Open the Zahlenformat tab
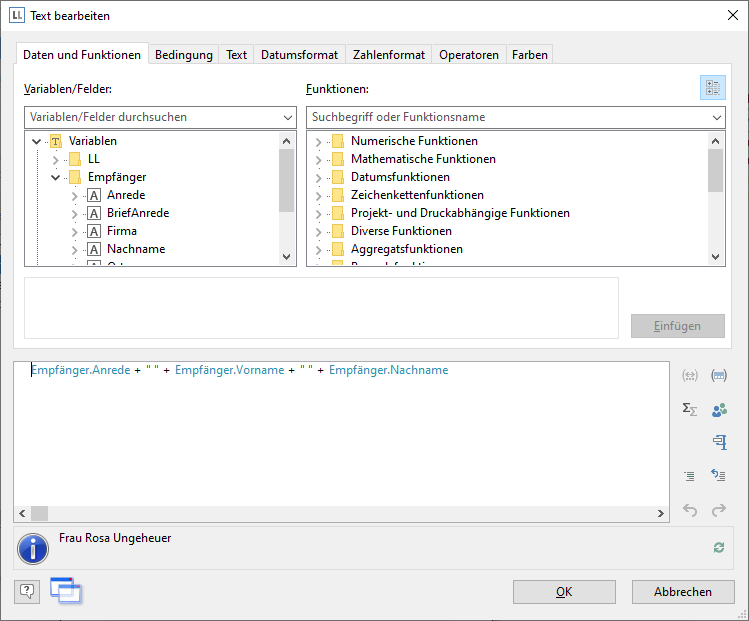This screenshot has height=621, width=749. (389, 55)
